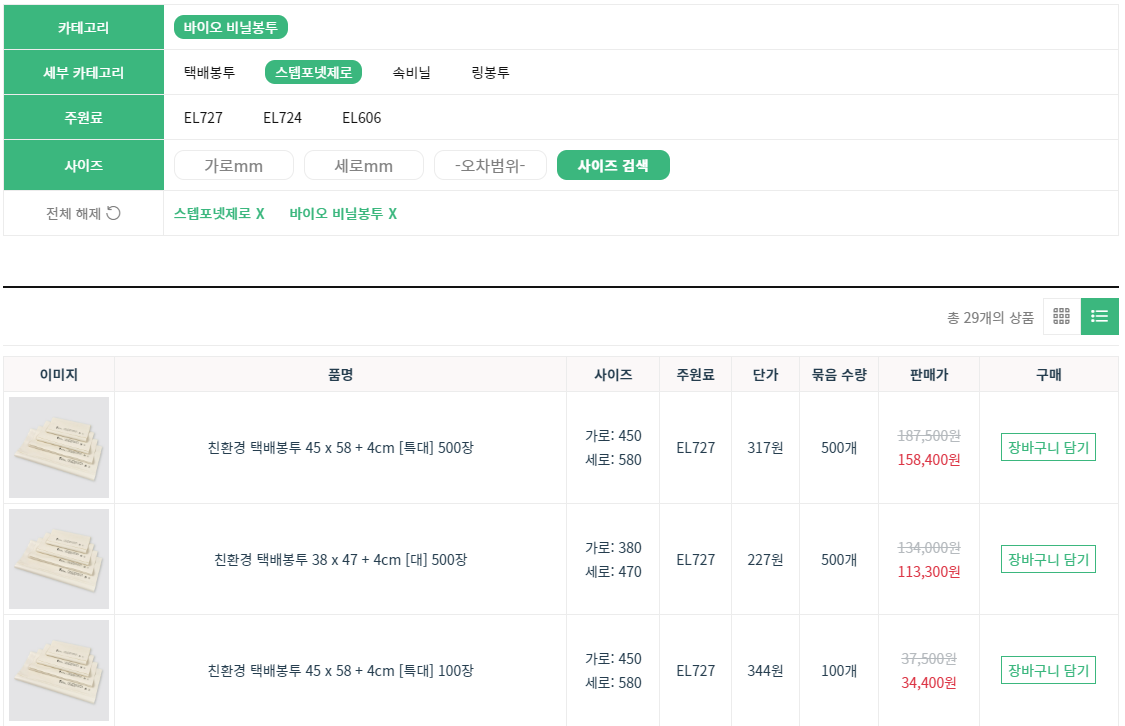Add first 45 x 58 500장 item to cart
Screen dimensions: 1125x726
(1048, 447)
